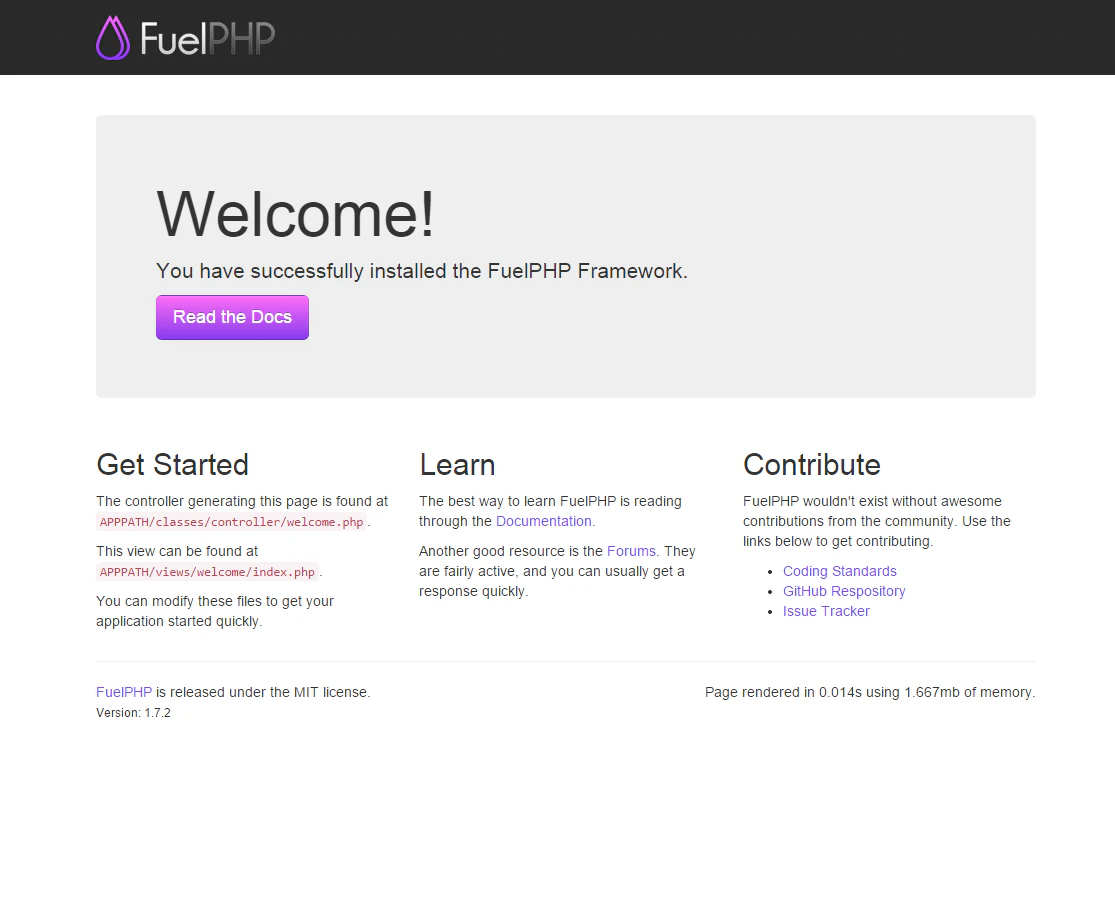Image resolution: width=1115 pixels, height=918 pixels.
Task: Go to the GitHub Respository link
Action: tap(844, 591)
